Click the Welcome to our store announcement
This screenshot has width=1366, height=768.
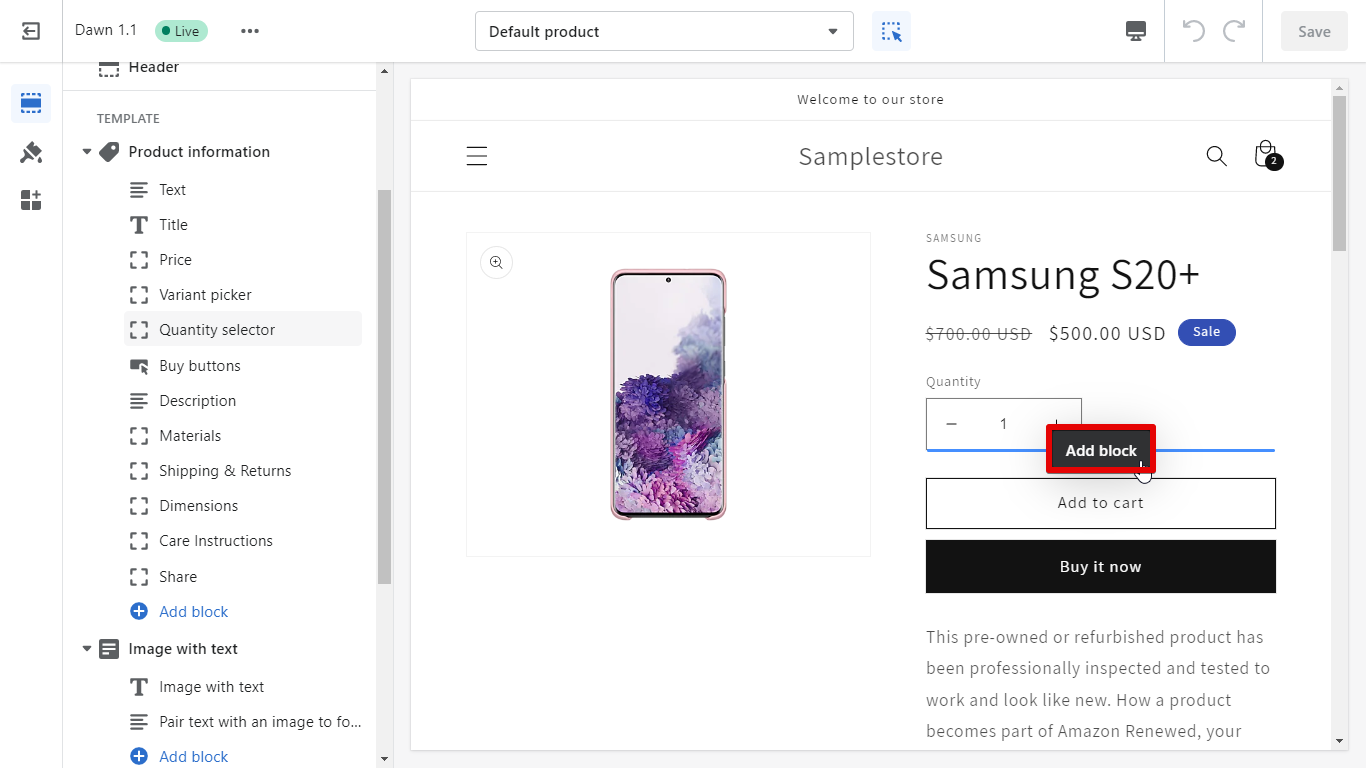tap(870, 100)
